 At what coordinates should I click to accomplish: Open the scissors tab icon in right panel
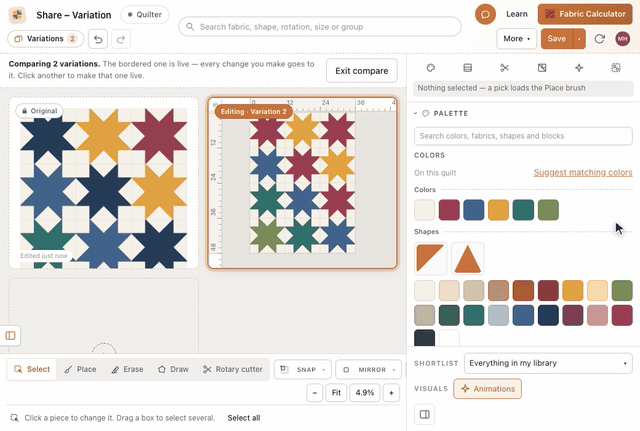pyautogui.click(x=504, y=68)
